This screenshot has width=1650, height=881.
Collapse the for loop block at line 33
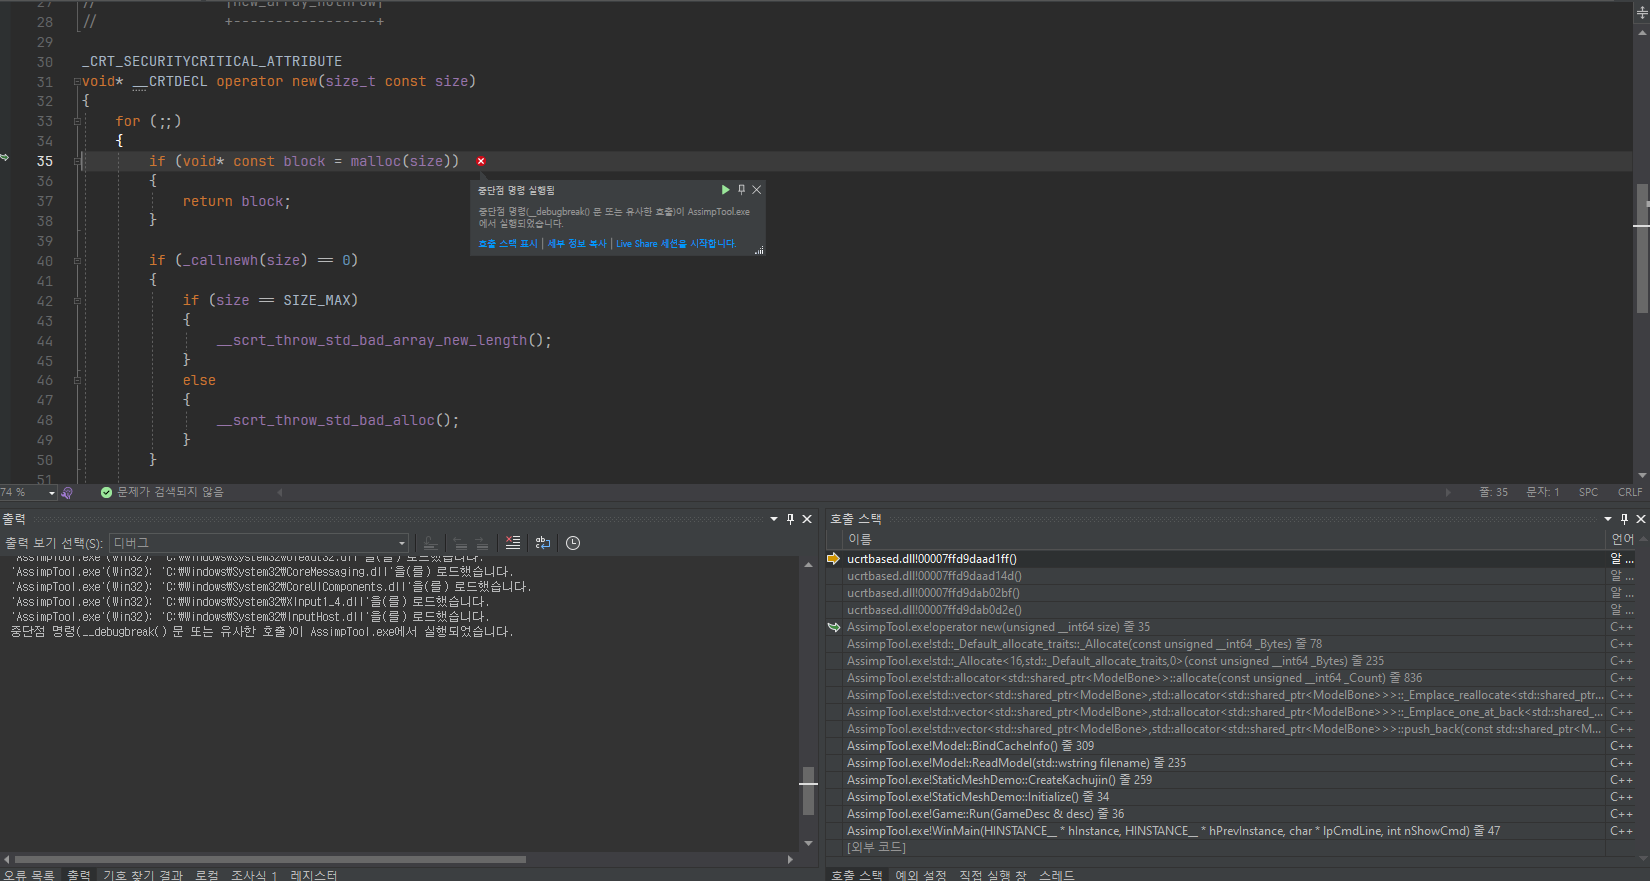(77, 121)
